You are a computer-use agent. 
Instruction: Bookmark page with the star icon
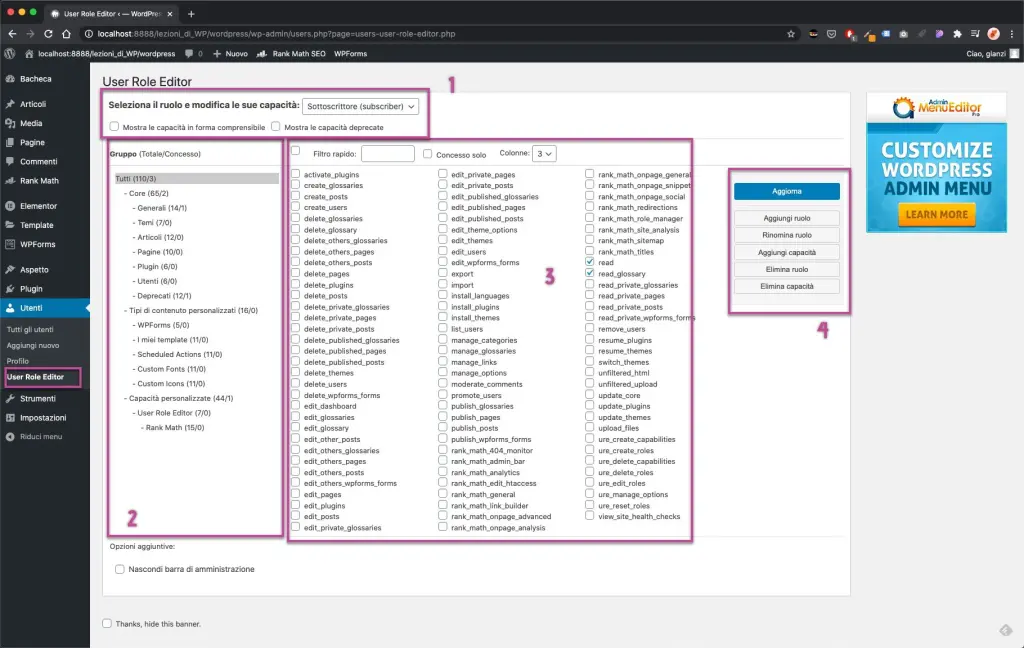tap(791, 33)
